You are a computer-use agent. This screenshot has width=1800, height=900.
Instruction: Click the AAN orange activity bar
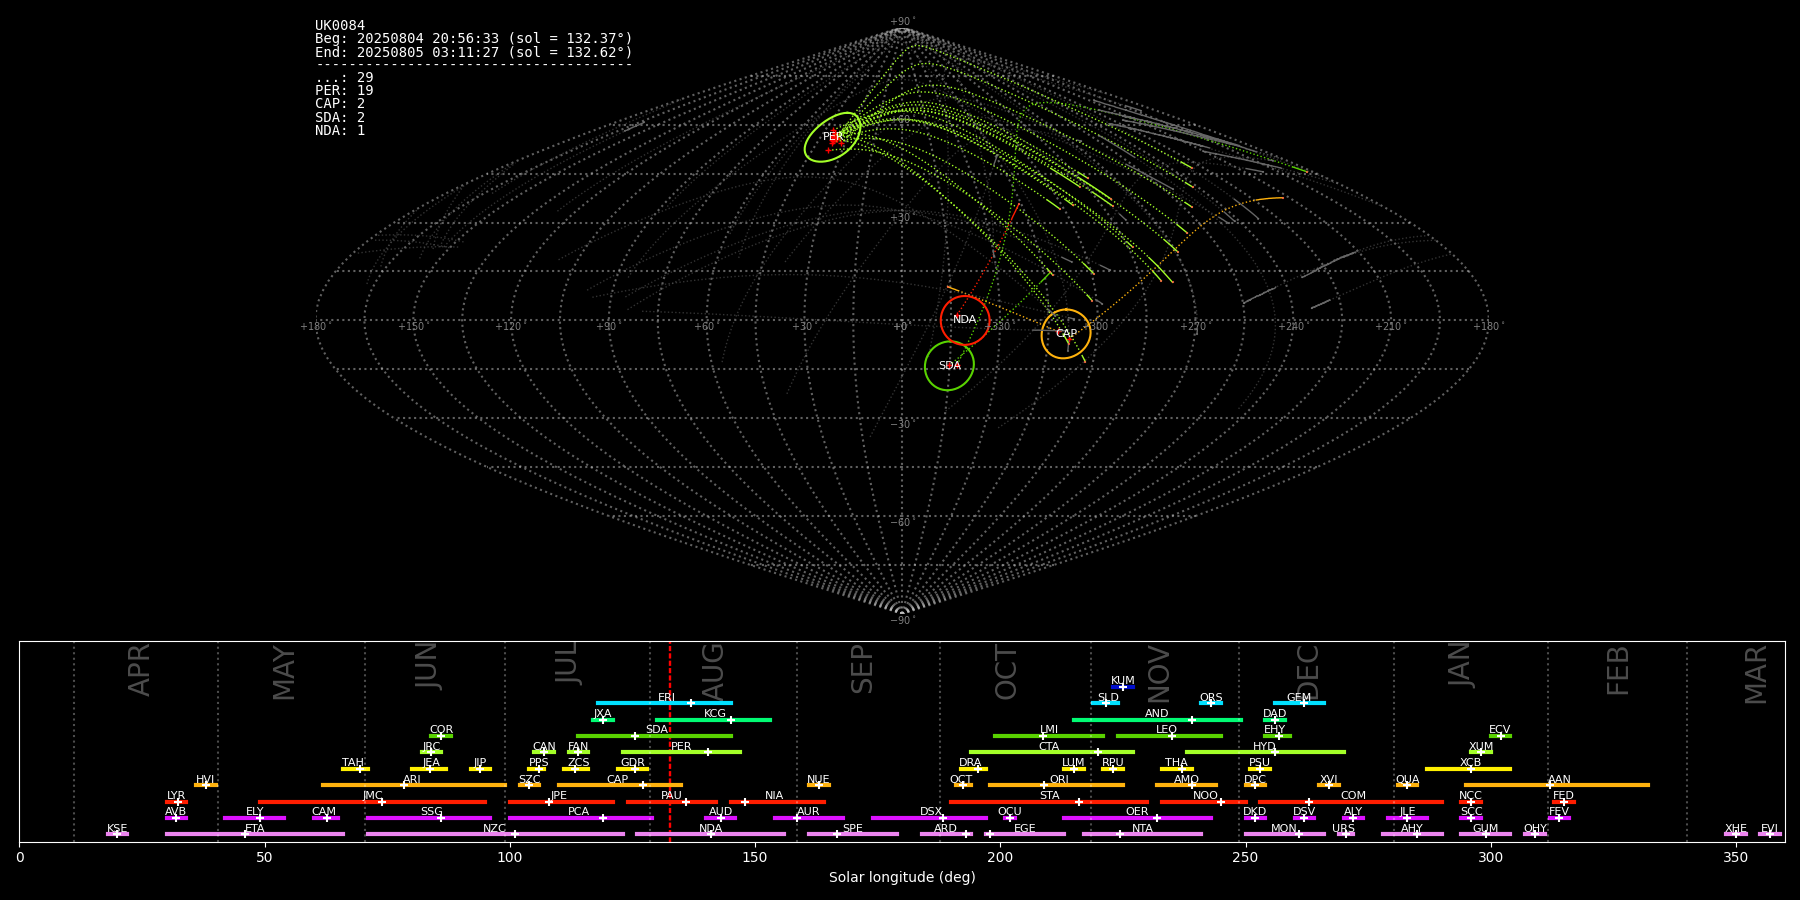1557,785
